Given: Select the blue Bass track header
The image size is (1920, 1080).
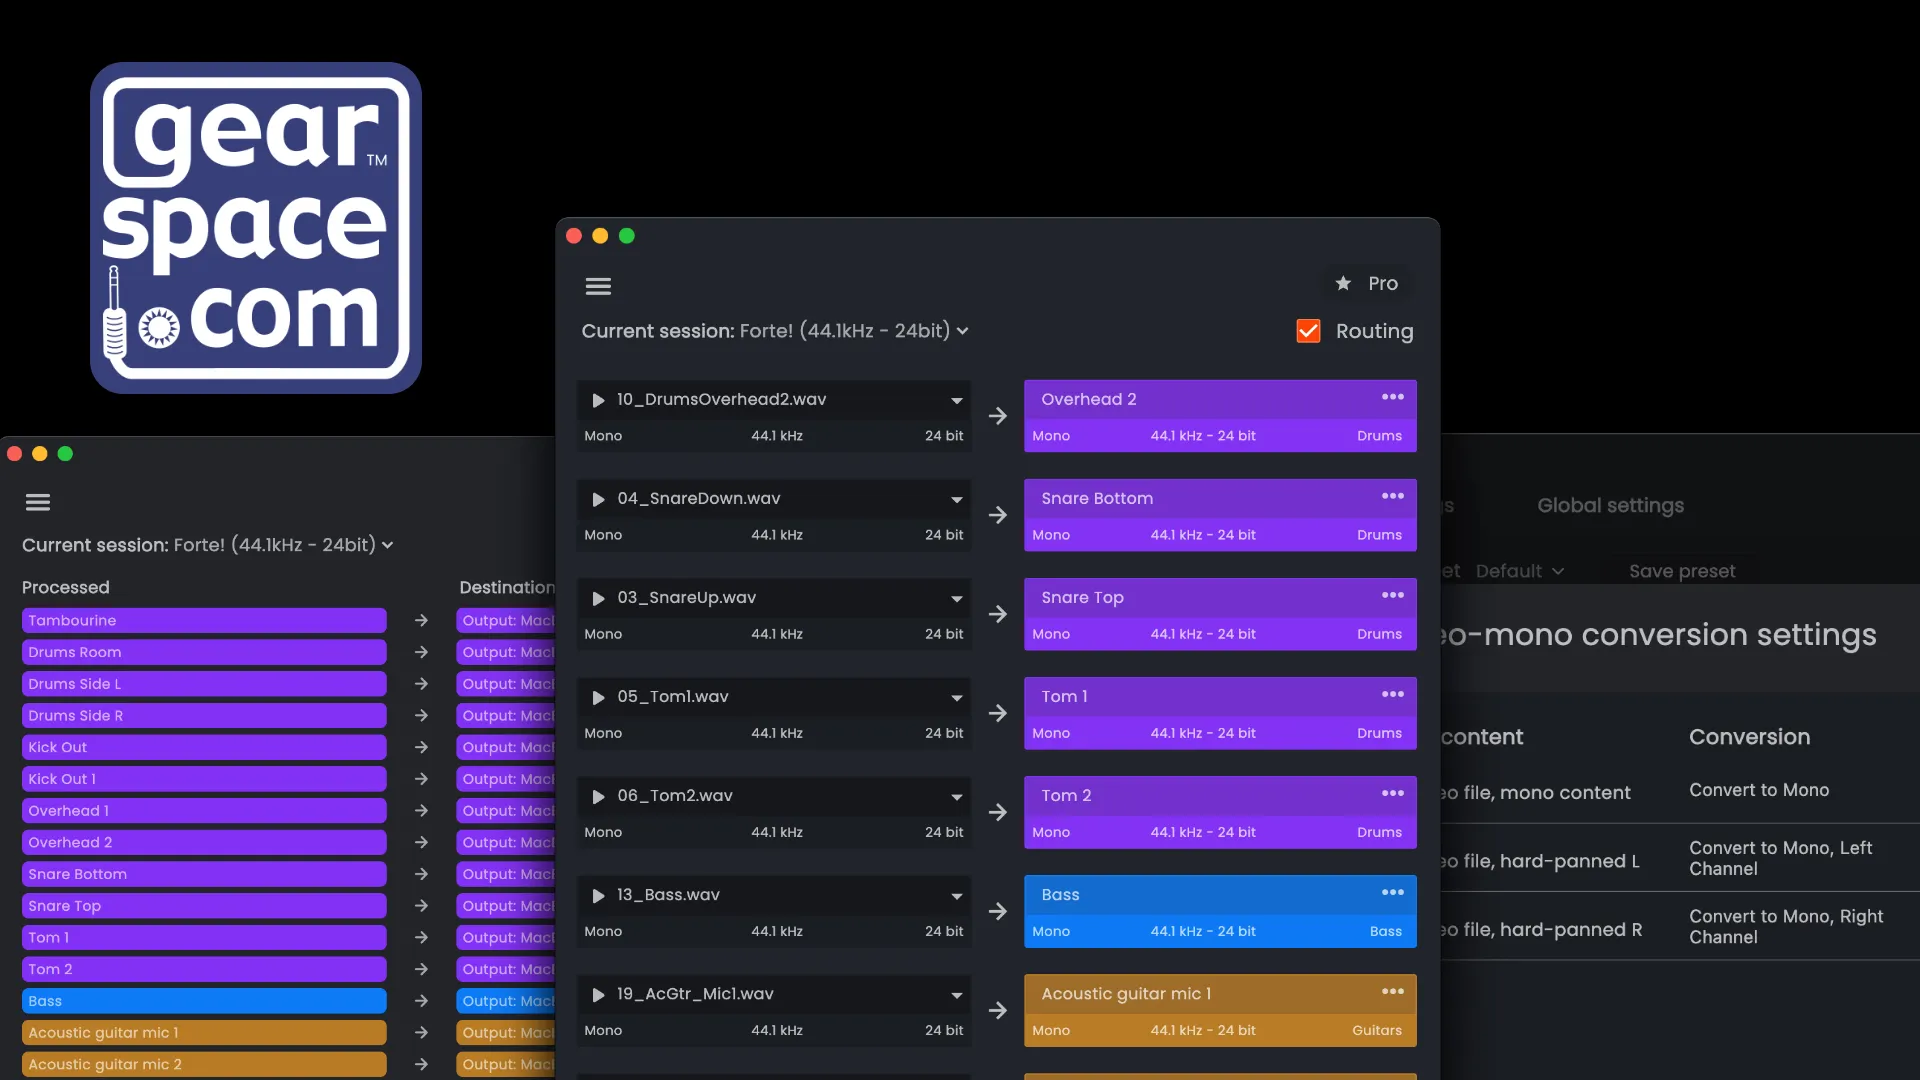Looking at the screenshot, I should pos(1220,895).
